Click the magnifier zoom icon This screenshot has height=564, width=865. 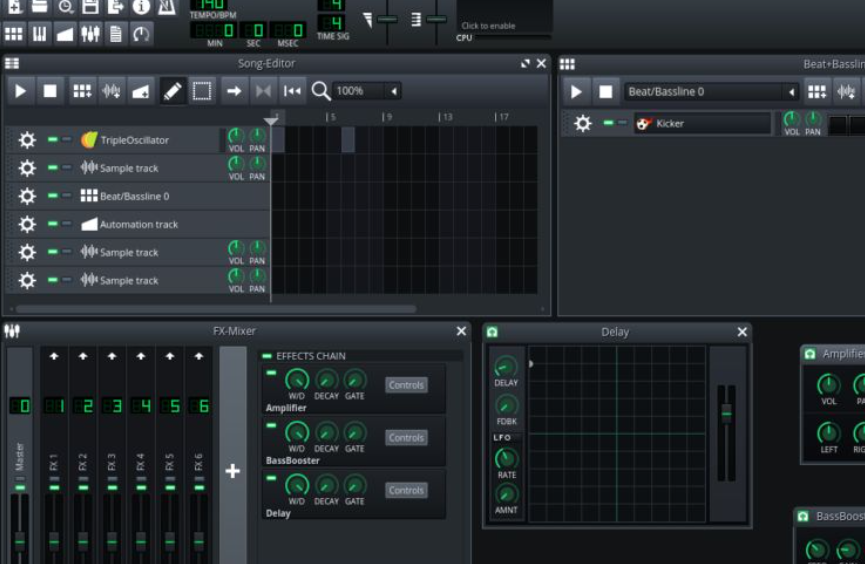pos(321,91)
